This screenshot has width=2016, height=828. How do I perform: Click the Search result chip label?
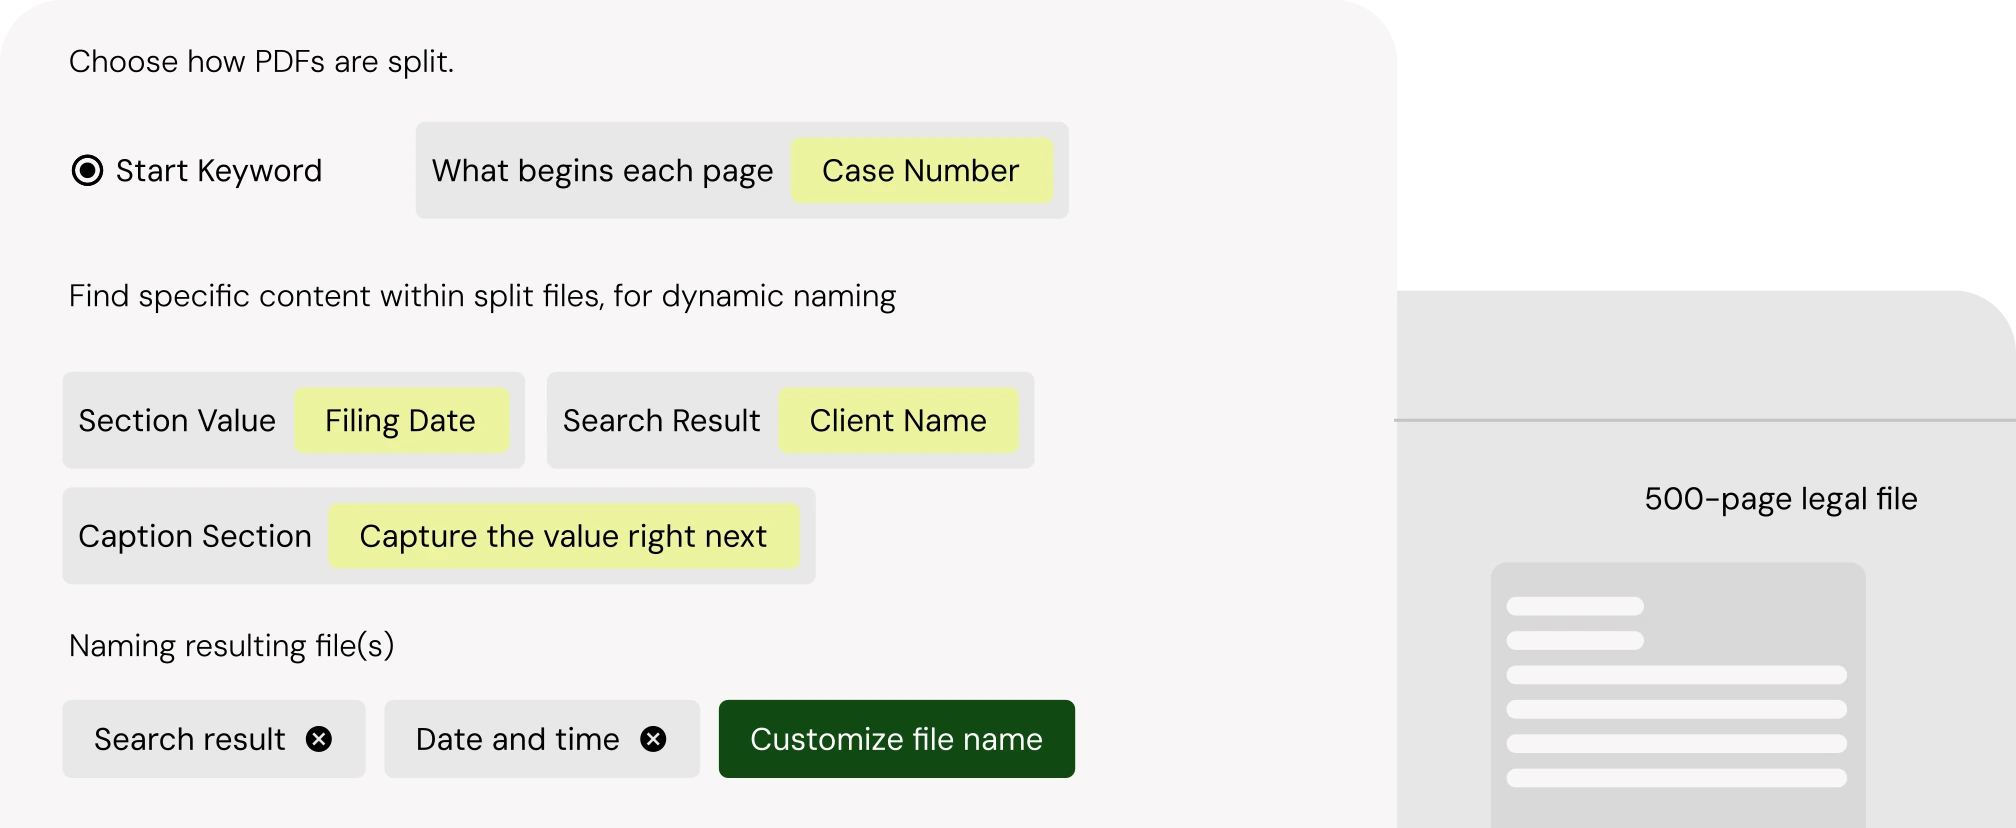pos(190,739)
